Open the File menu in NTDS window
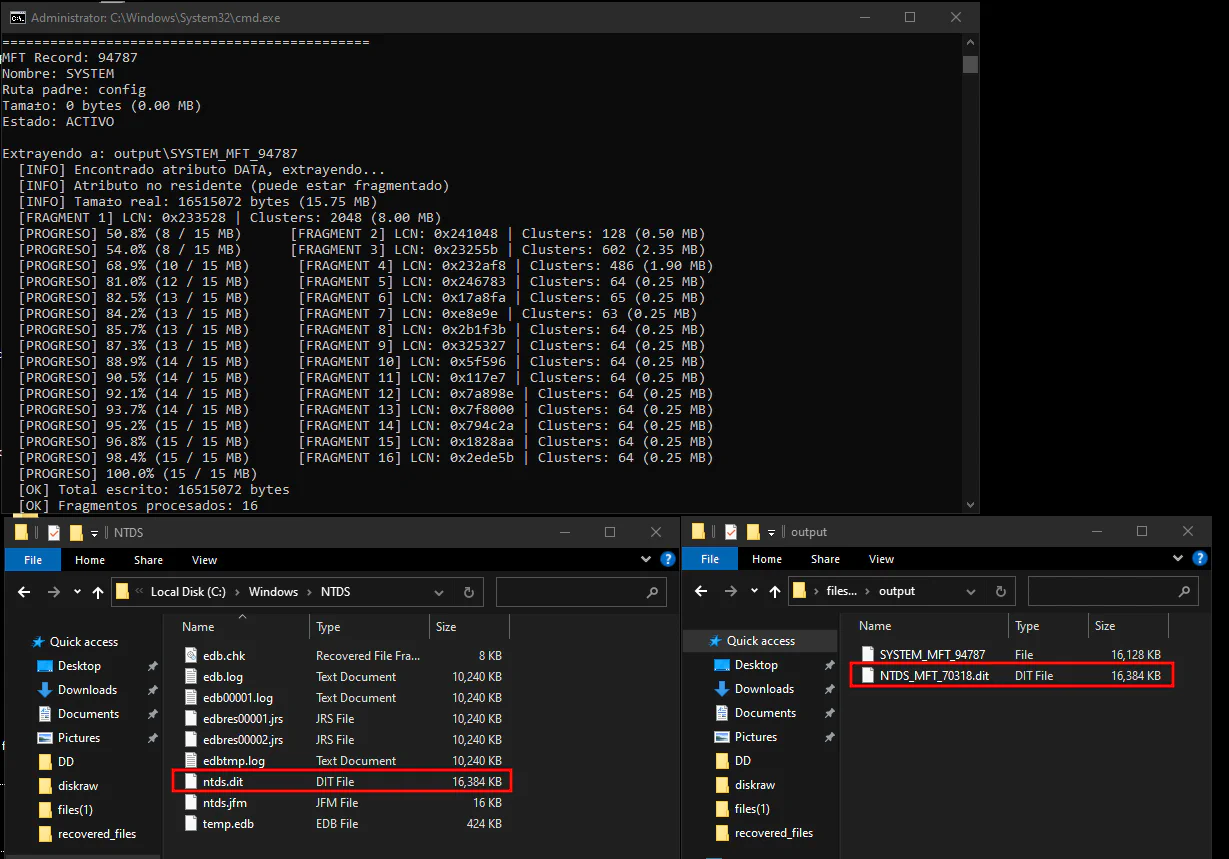1229x859 pixels. tap(33, 560)
